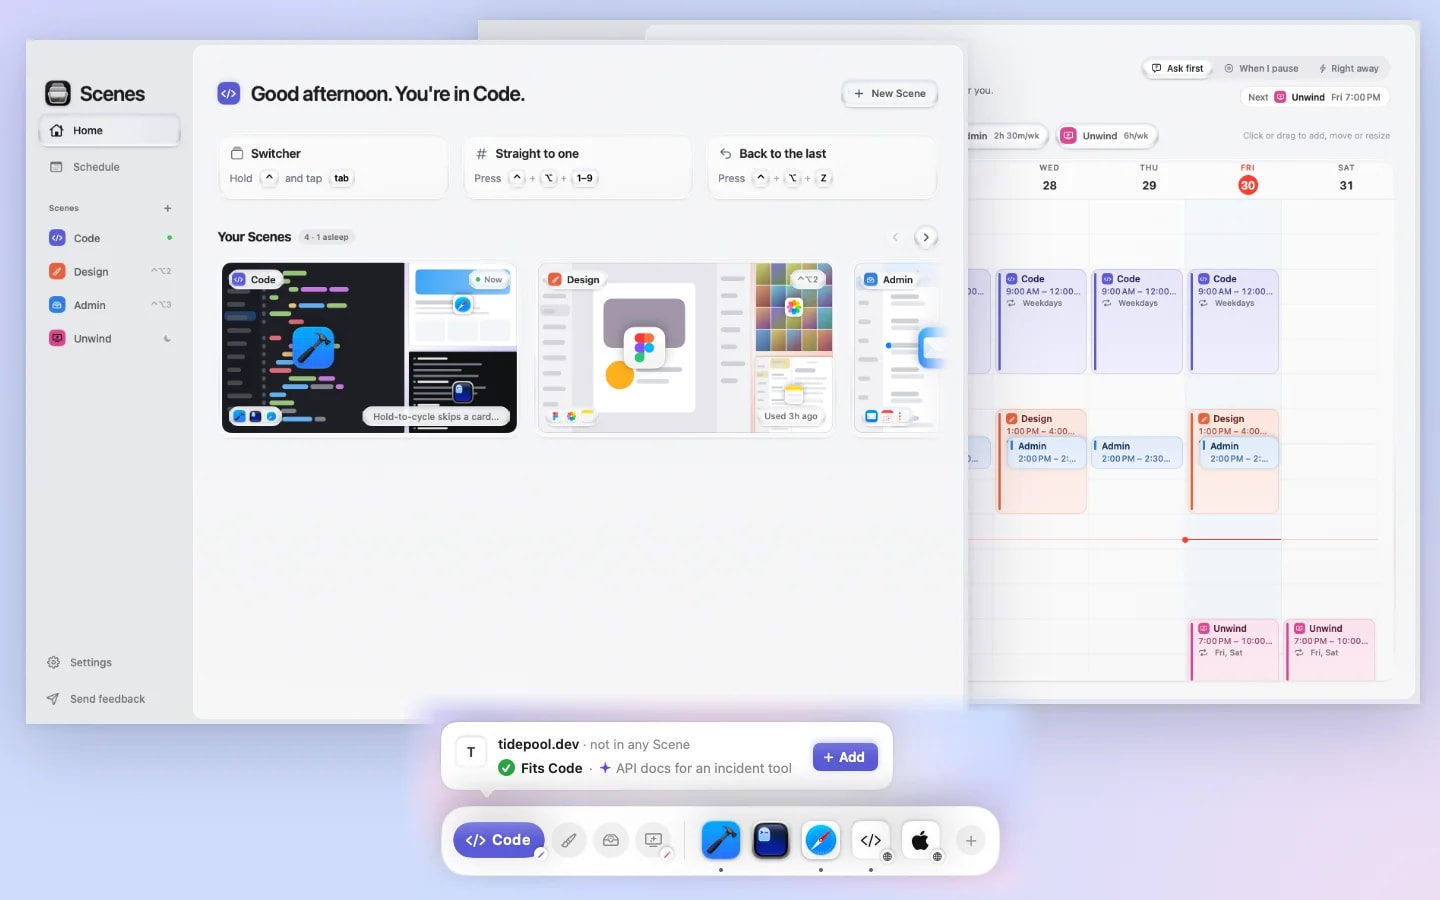Click the active Code pill in the dock

tap(498, 840)
